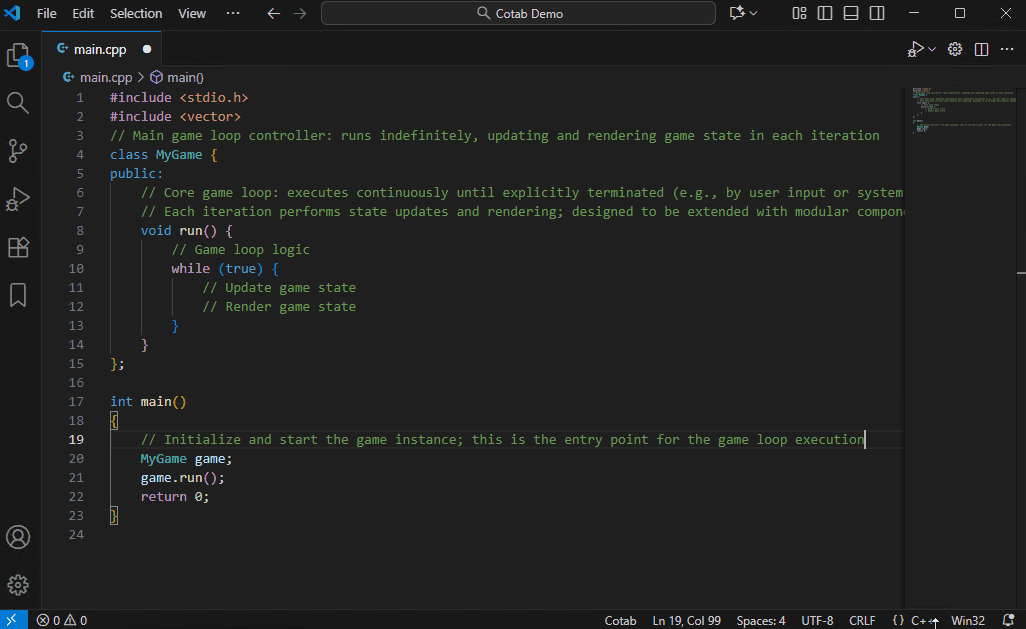Toggle the primary side bar visibility
The image size is (1026, 629).
coord(825,14)
